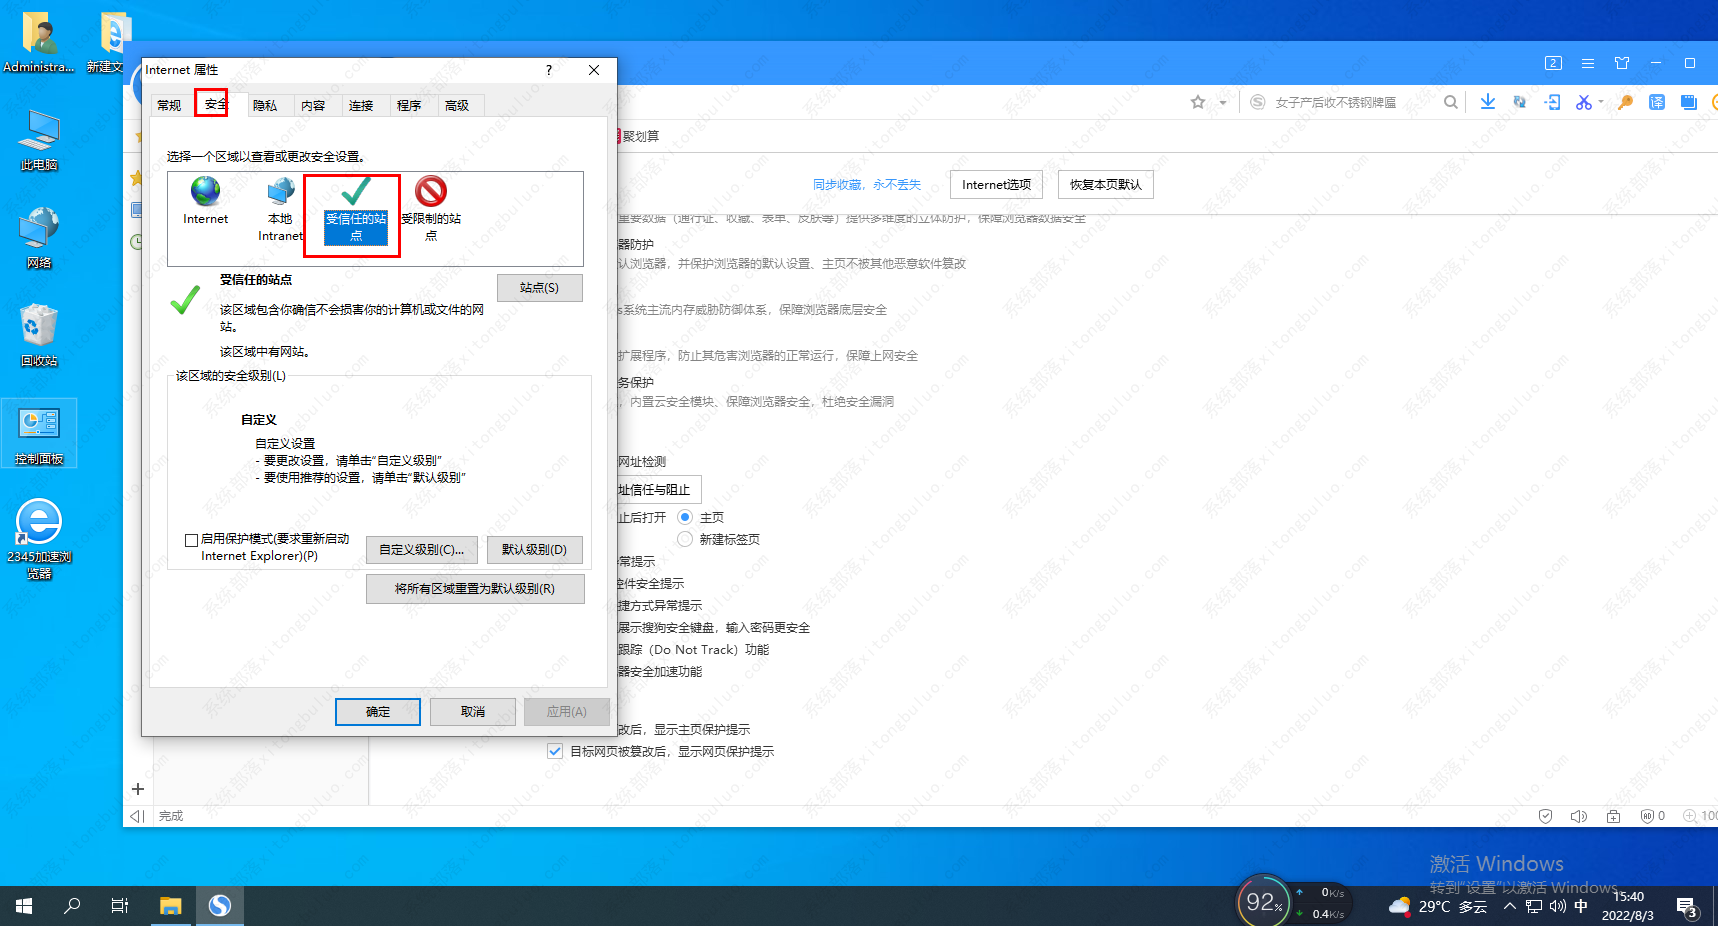This screenshot has height=926, width=1718.
Task: Open the Control Panel (控制面板) desktop icon
Action: pyautogui.click(x=39, y=434)
